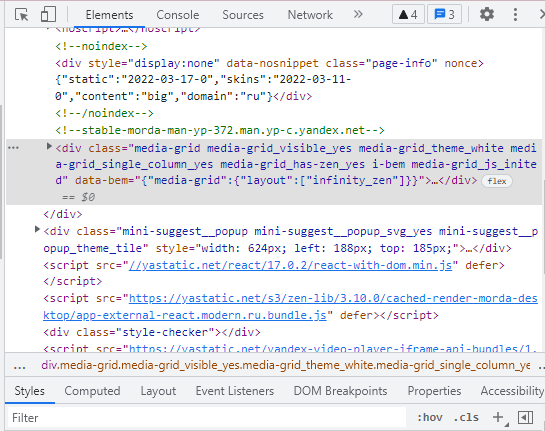
Task: Toggle the device toolbar icon
Action: point(48,15)
